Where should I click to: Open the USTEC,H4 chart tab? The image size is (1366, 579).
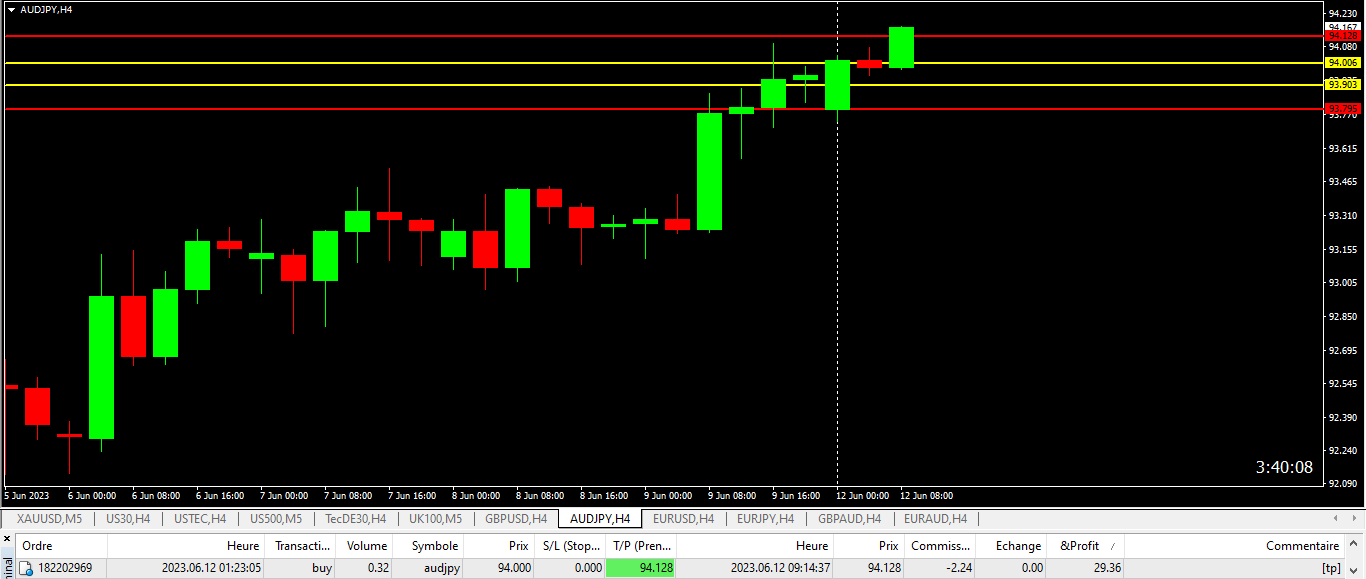pos(200,519)
